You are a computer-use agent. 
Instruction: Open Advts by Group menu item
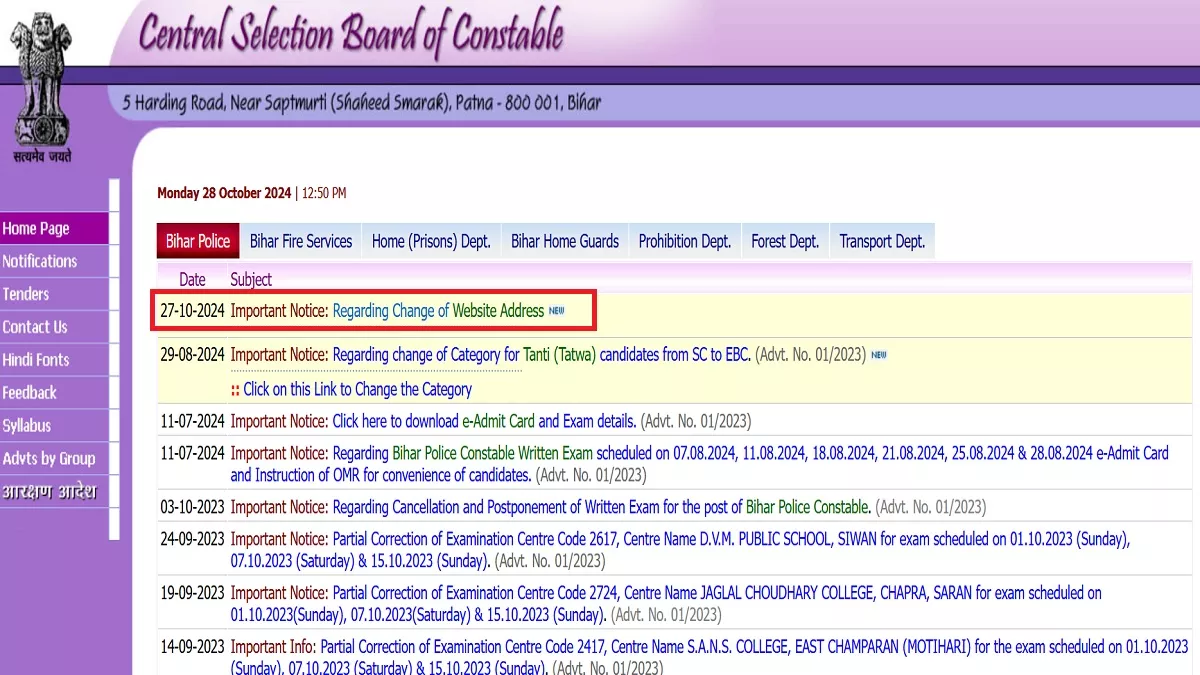(49, 459)
